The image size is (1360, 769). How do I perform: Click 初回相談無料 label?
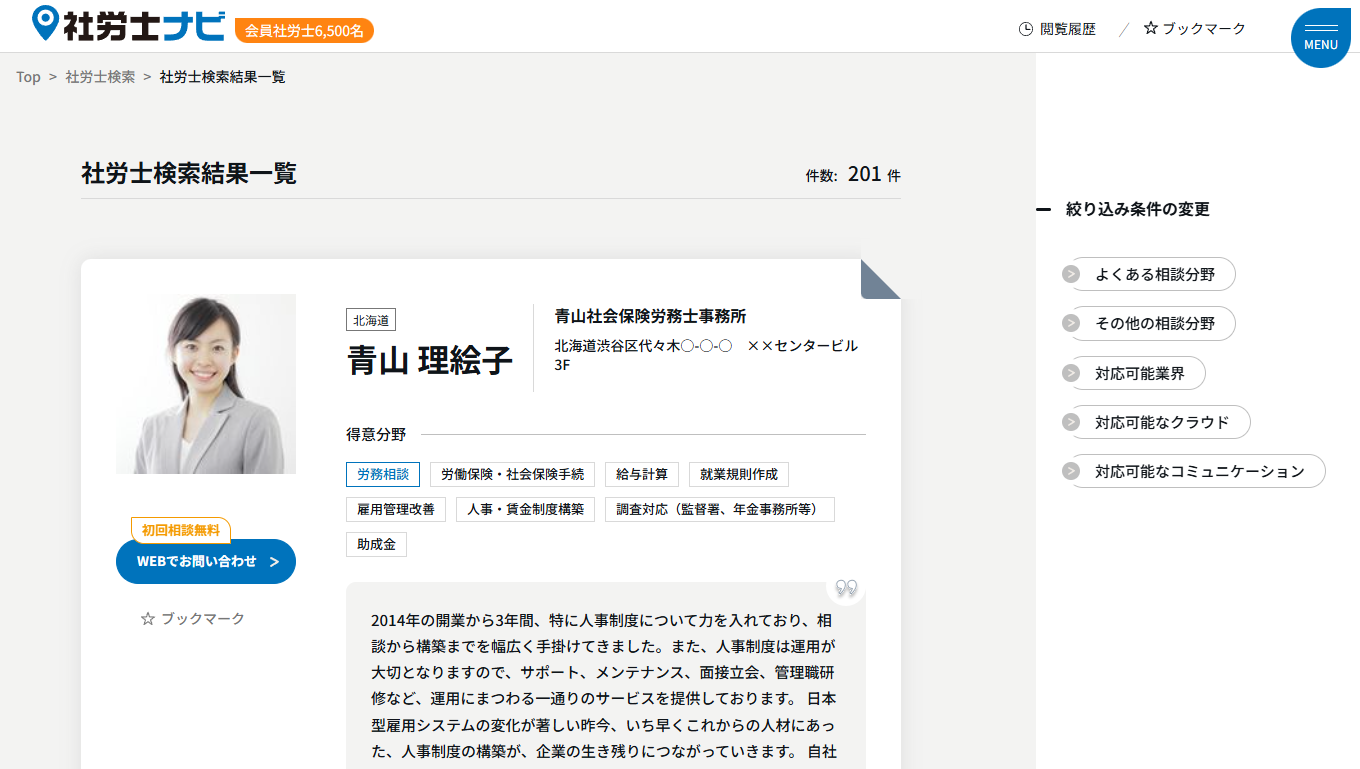181,530
